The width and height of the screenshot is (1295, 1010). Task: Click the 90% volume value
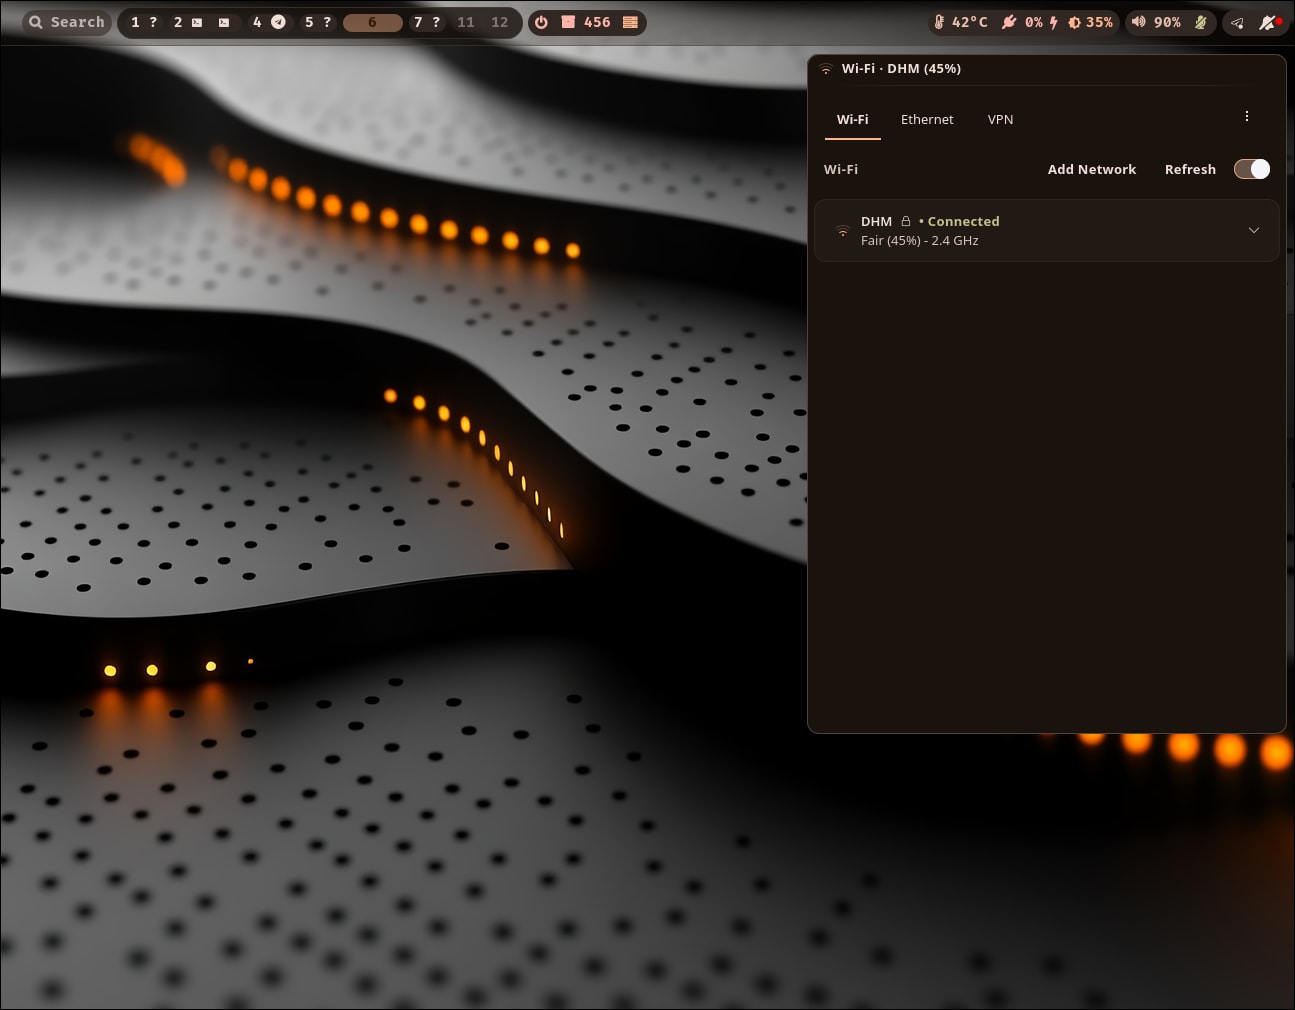click(1167, 22)
